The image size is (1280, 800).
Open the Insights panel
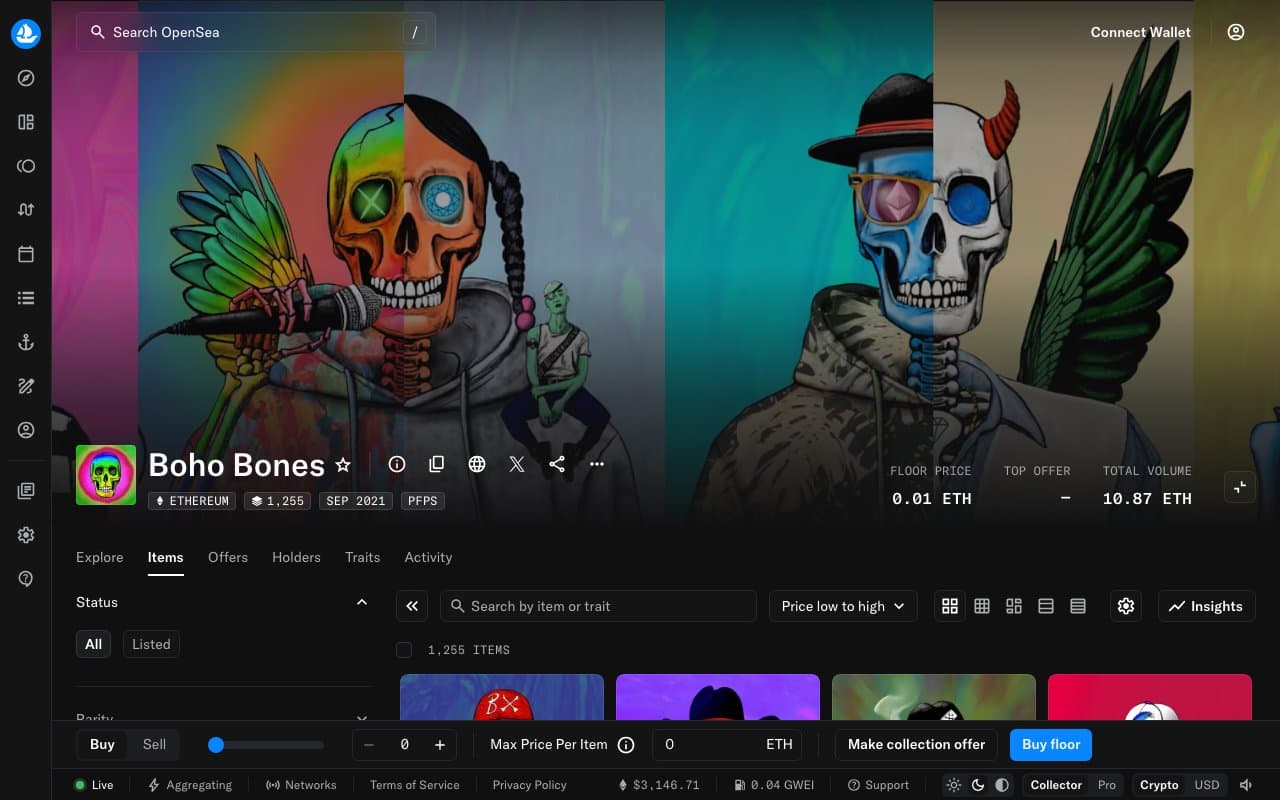[x=1205, y=606]
